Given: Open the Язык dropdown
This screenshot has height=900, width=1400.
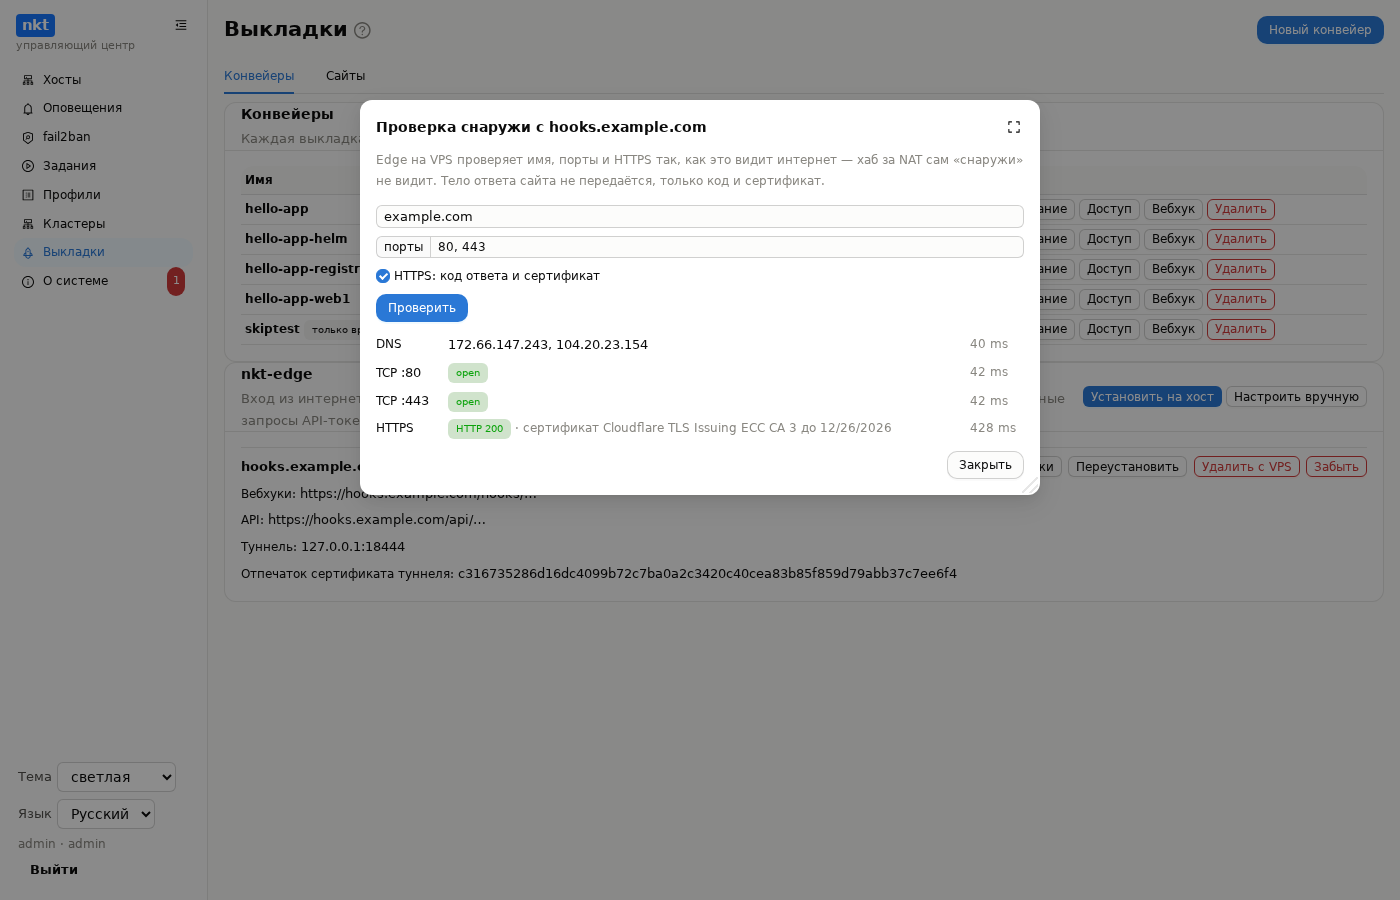Looking at the screenshot, I should (106, 814).
